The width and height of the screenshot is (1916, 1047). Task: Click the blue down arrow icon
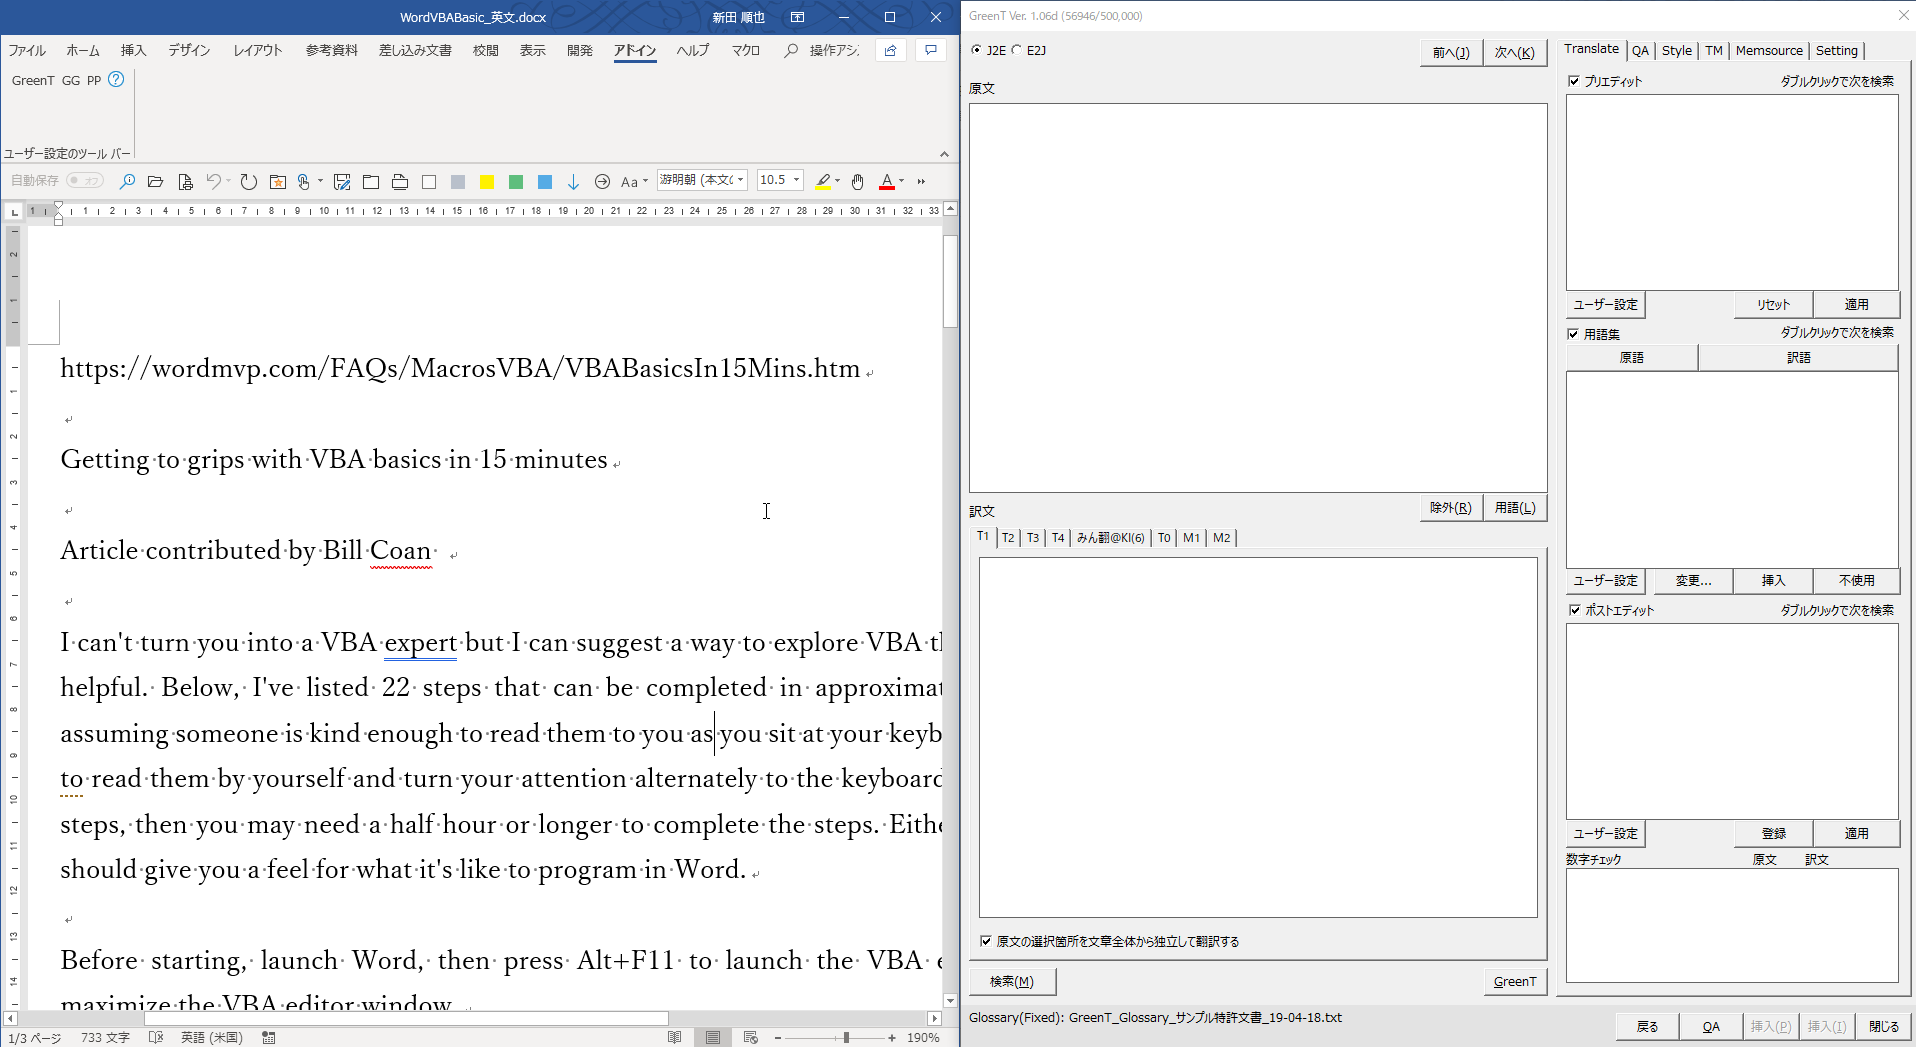tap(573, 181)
